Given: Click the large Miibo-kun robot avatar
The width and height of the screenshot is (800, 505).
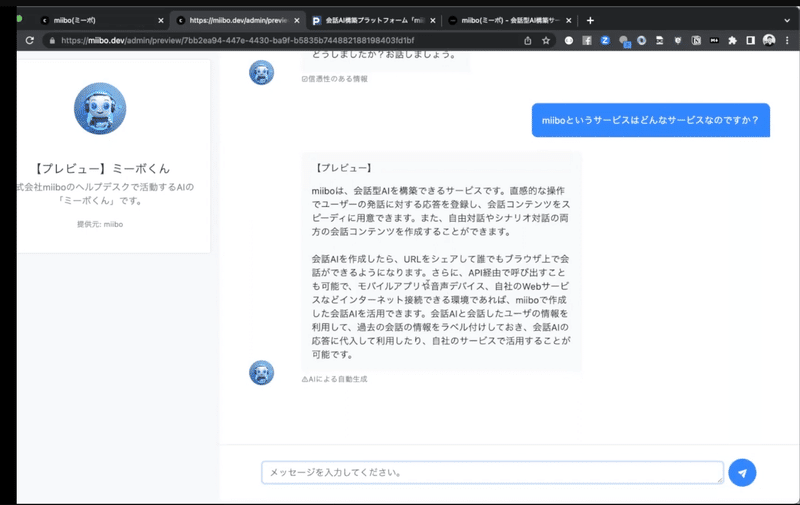Looking at the screenshot, I should pos(100,109).
